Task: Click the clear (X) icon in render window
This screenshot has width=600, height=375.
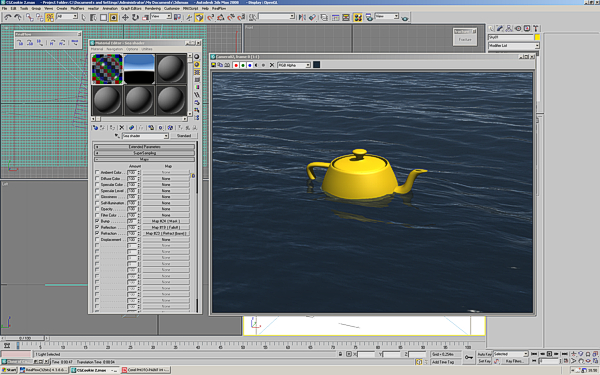Action: (272, 65)
